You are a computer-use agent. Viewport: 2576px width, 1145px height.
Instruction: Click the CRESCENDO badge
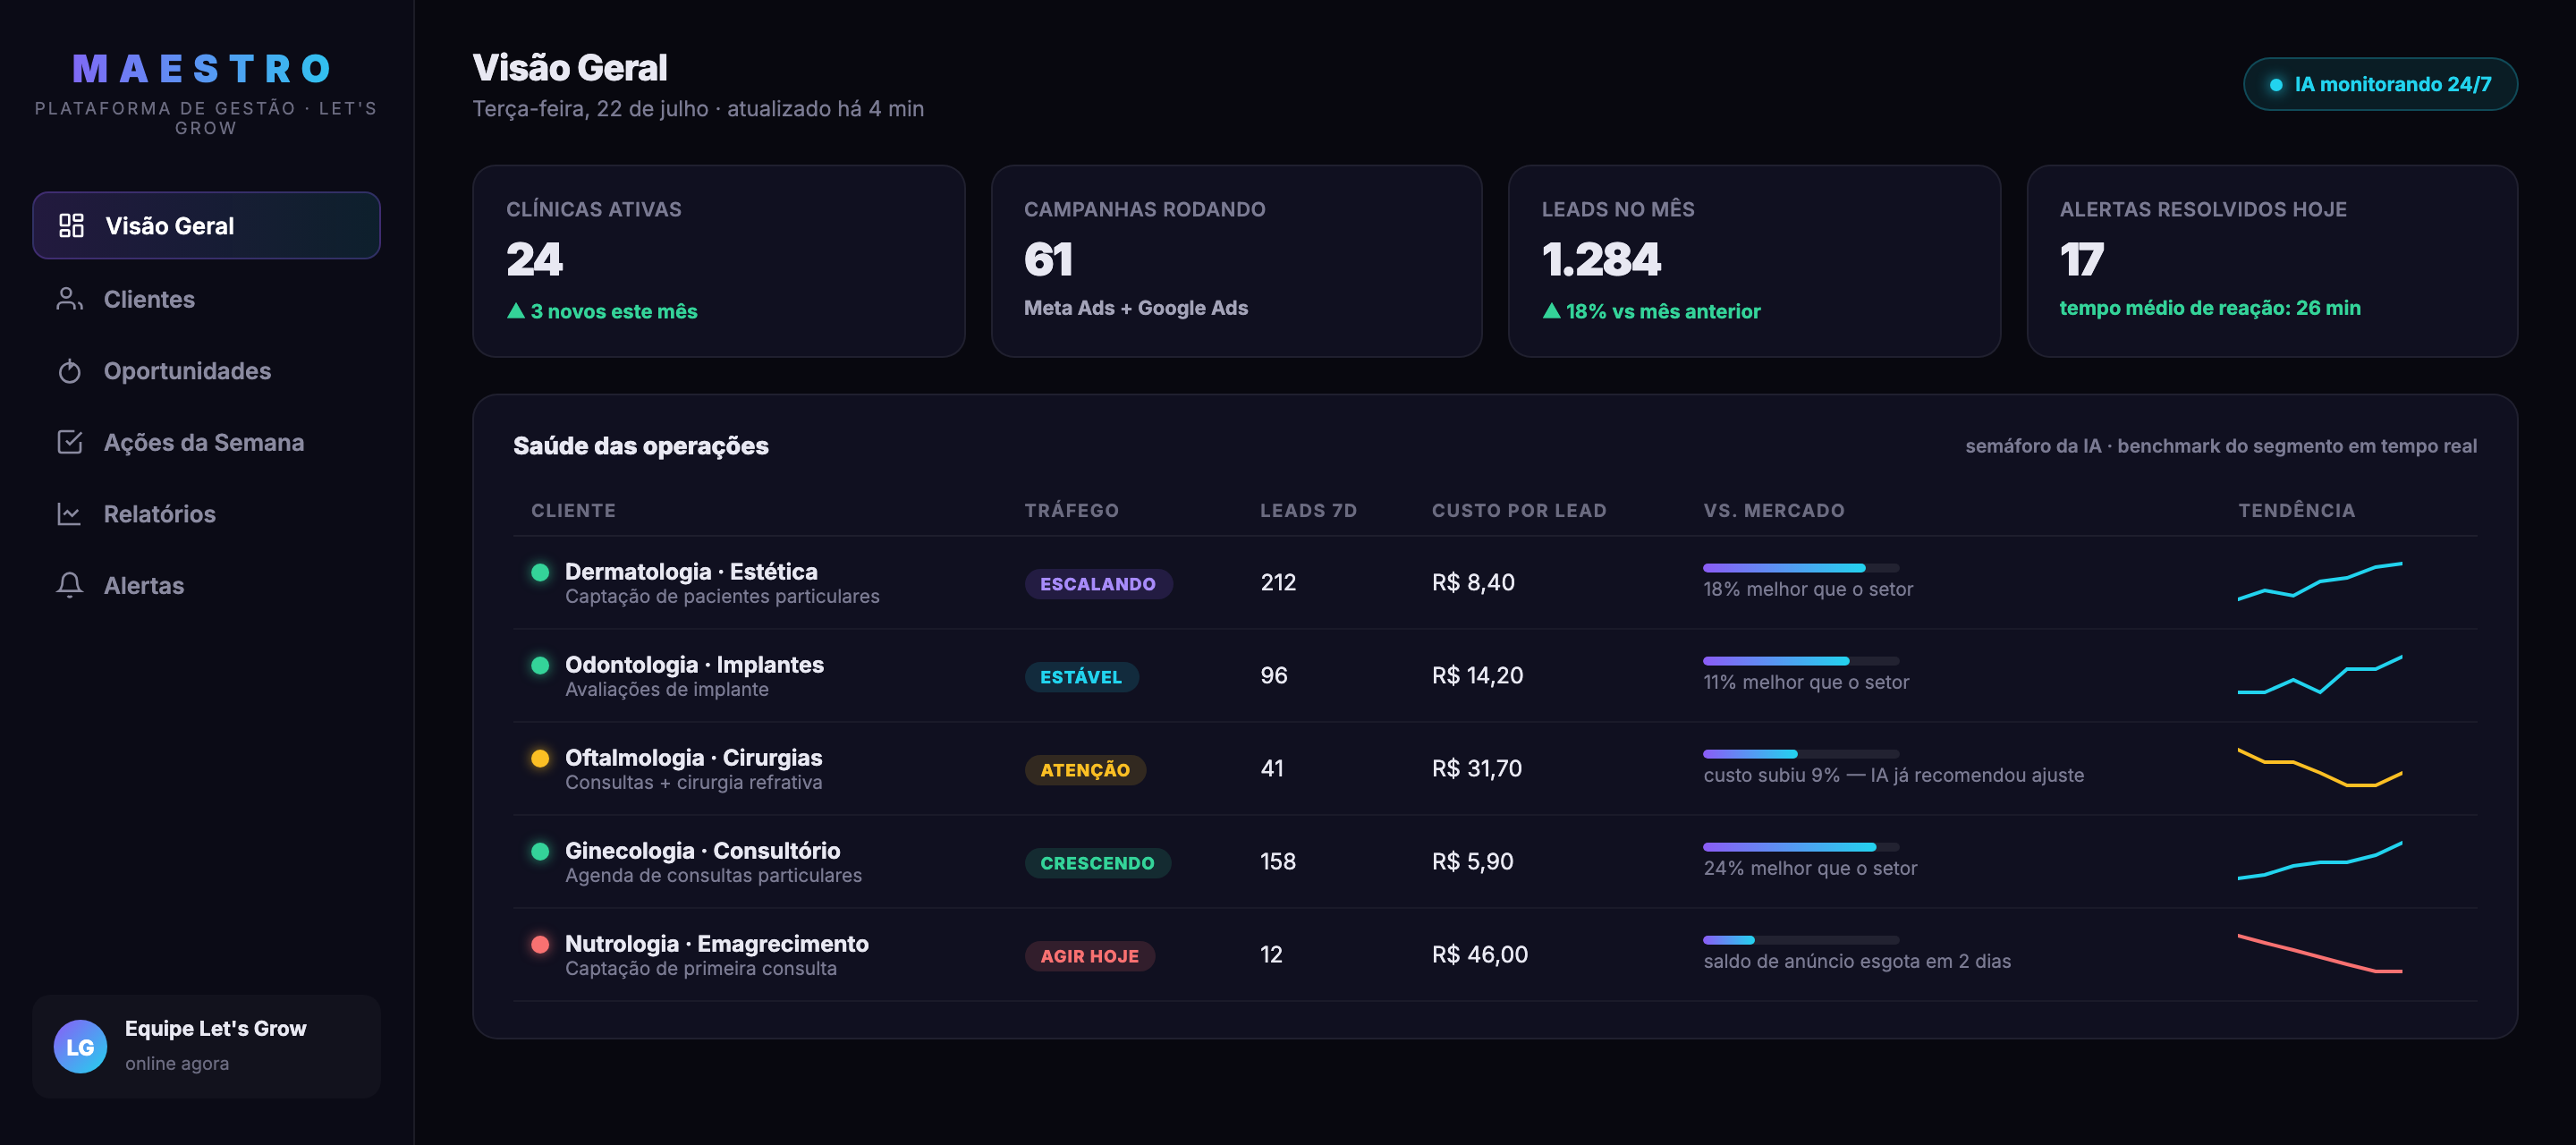(x=1097, y=863)
